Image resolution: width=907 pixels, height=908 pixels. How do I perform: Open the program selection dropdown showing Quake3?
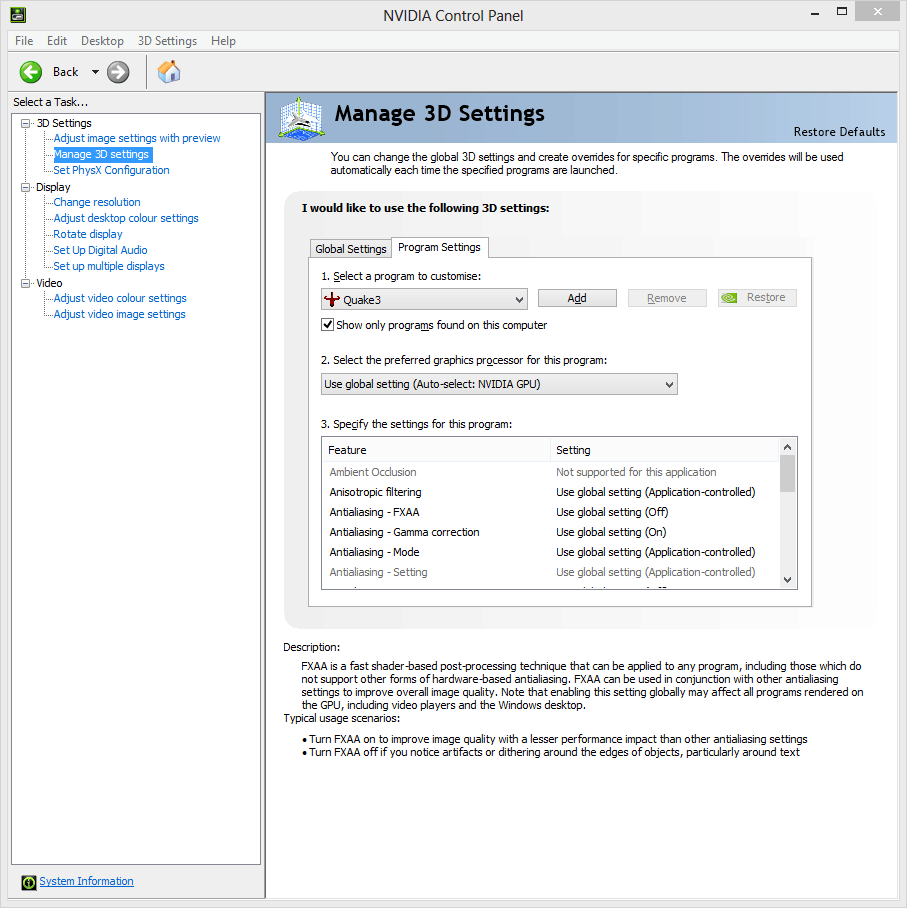click(x=424, y=299)
